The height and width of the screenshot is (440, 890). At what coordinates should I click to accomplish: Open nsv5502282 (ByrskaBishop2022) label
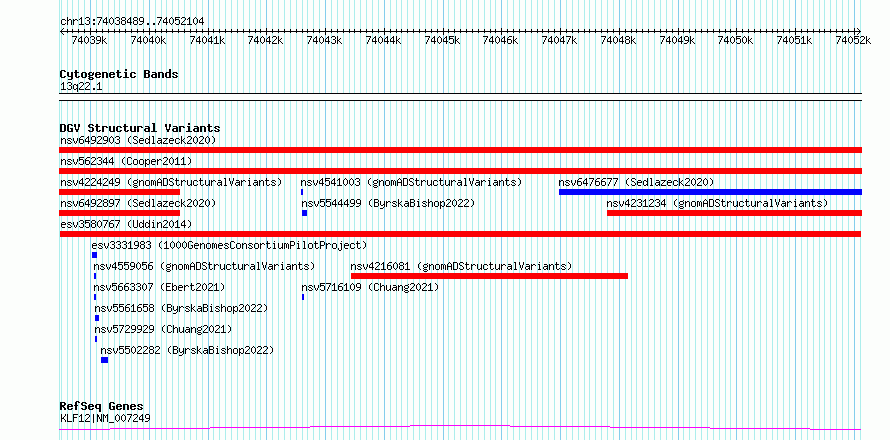[x=187, y=350]
